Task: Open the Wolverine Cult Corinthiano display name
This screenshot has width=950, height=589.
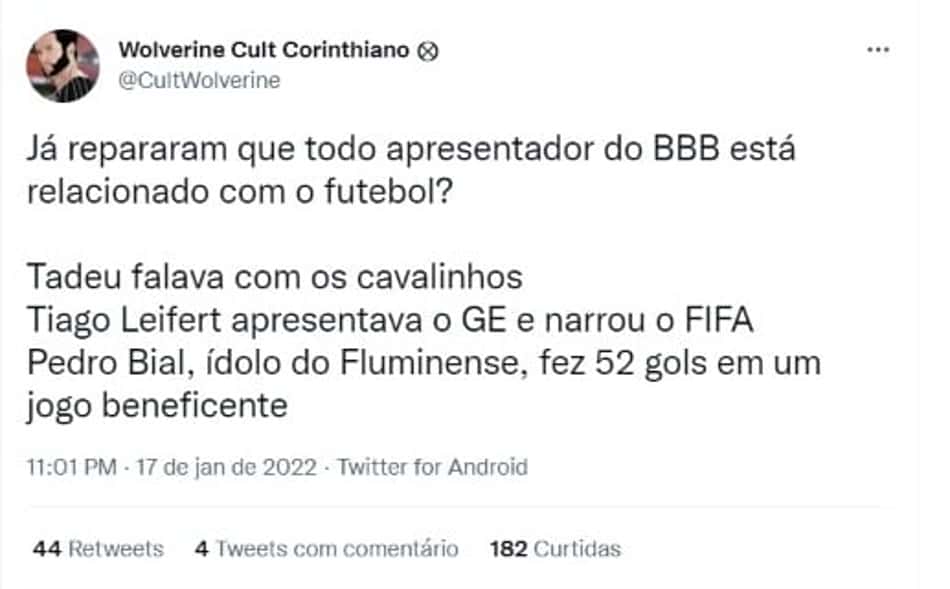Action: click(264, 50)
